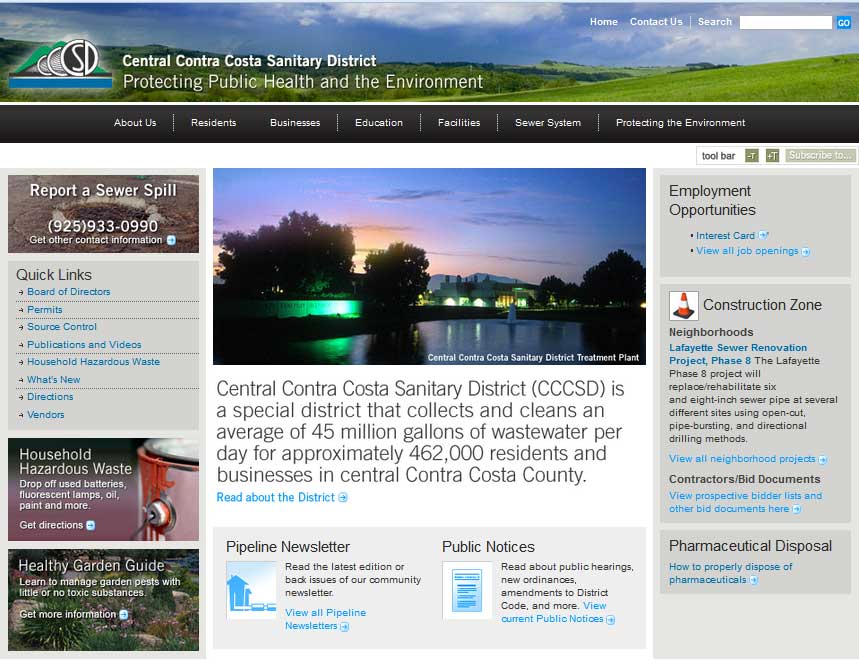The image size is (859, 666).
Task: Click the Household Hazardous Waste banner heading
Action: click(76, 462)
